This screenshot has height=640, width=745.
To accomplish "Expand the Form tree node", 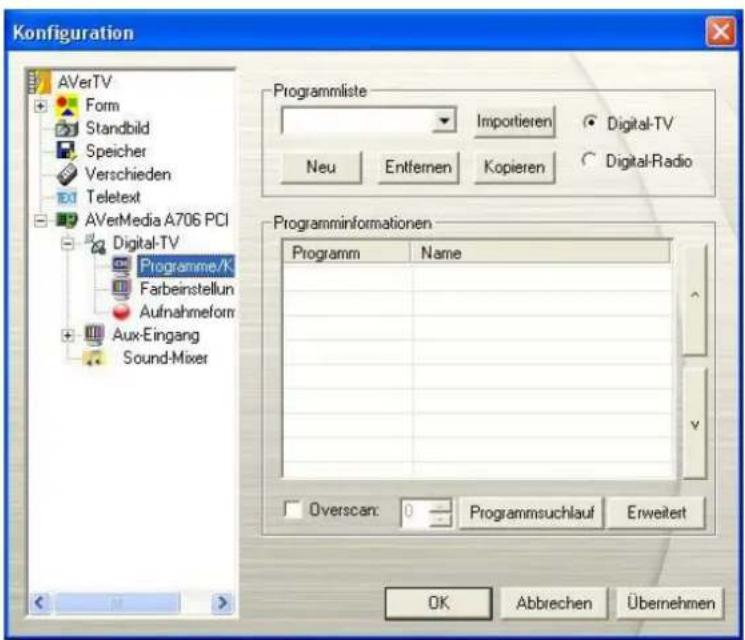I will coord(41,105).
